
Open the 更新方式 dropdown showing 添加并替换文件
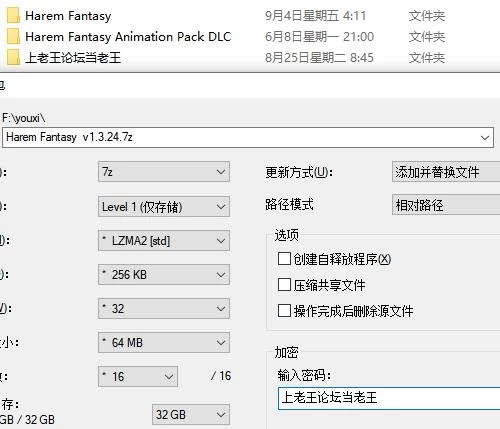(x=446, y=172)
